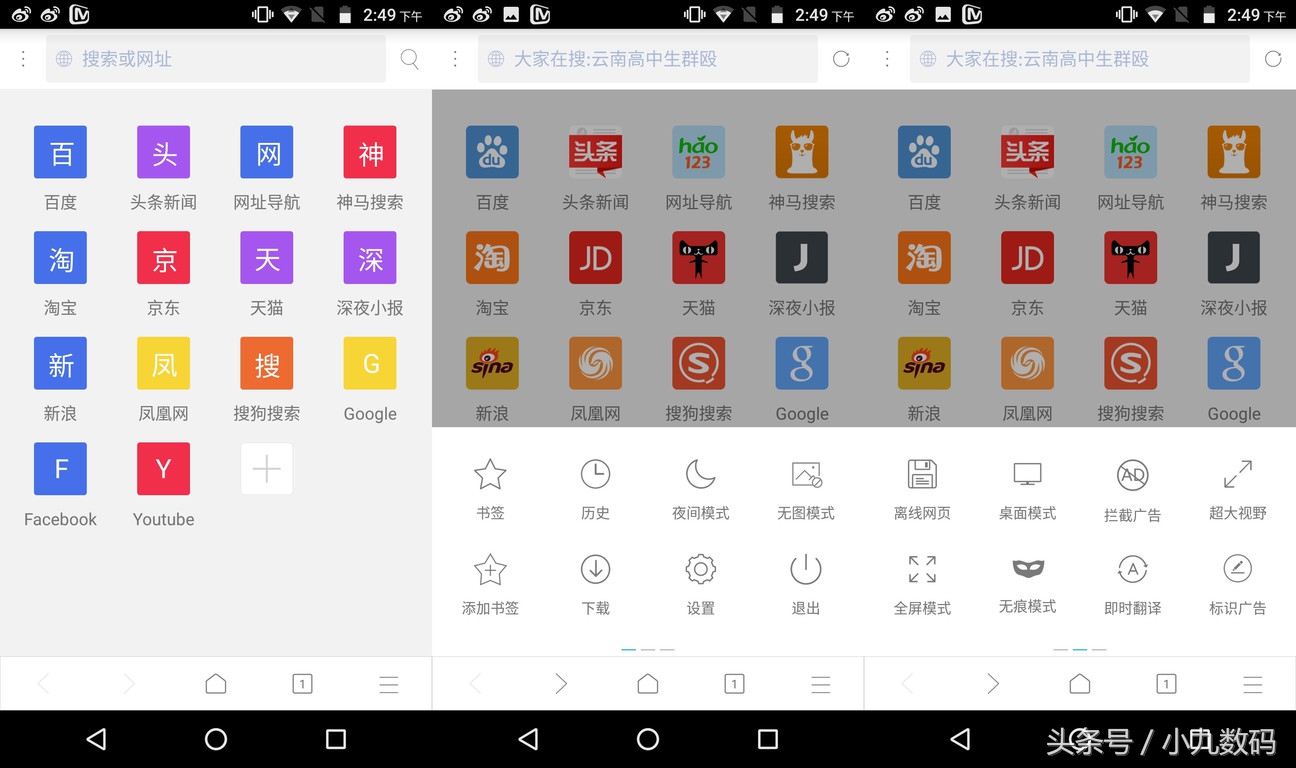Toggle 夜间模式 night mode

700,489
